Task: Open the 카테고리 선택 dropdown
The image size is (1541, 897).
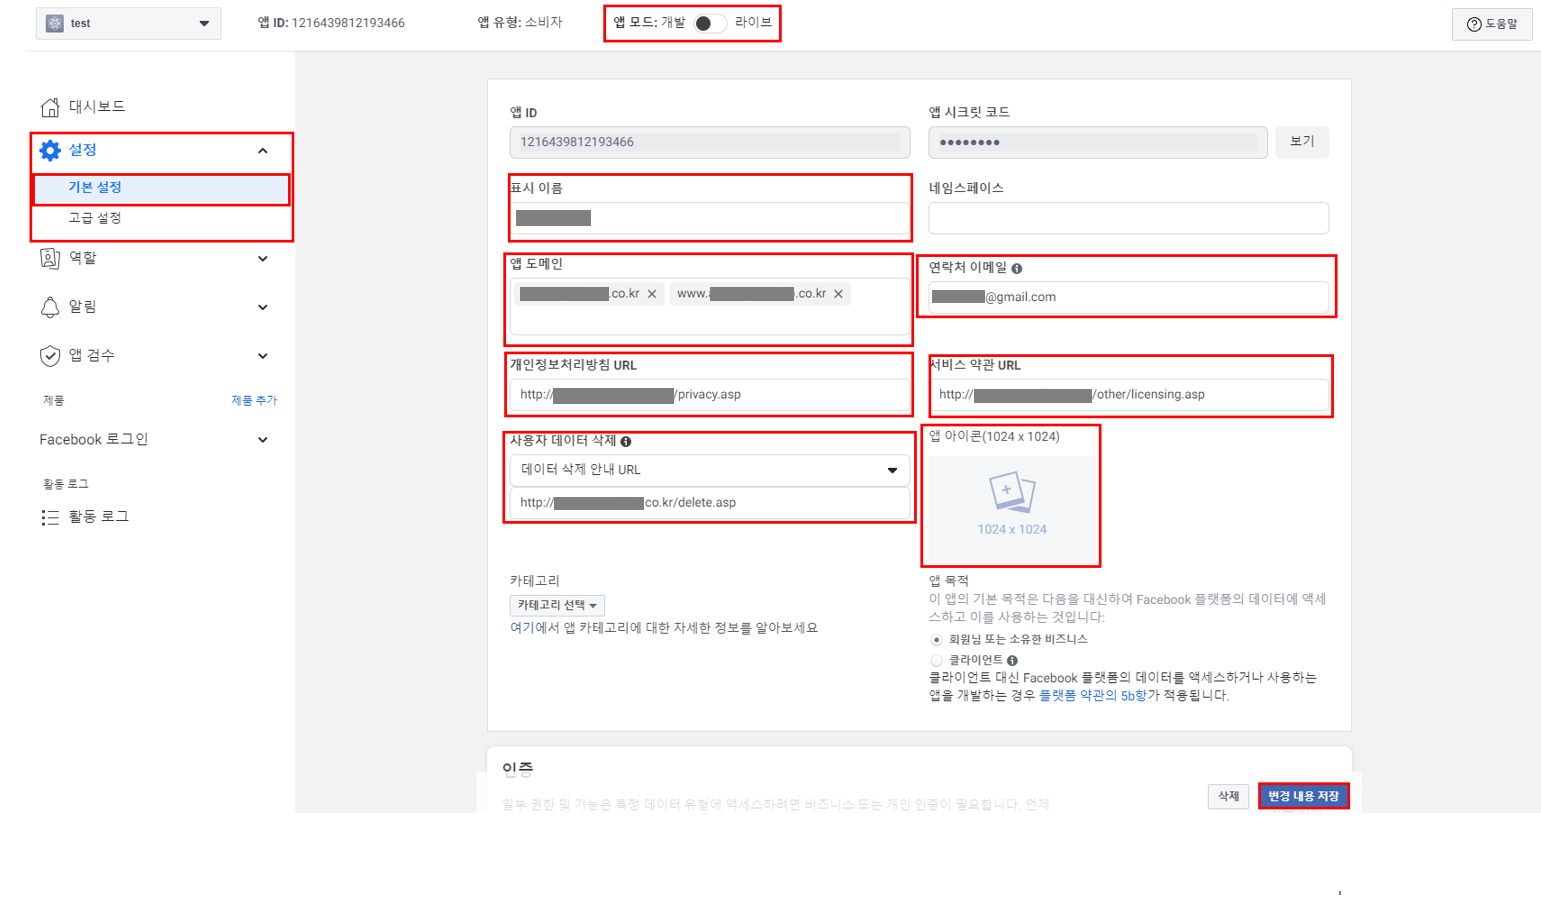Action: pos(557,605)
